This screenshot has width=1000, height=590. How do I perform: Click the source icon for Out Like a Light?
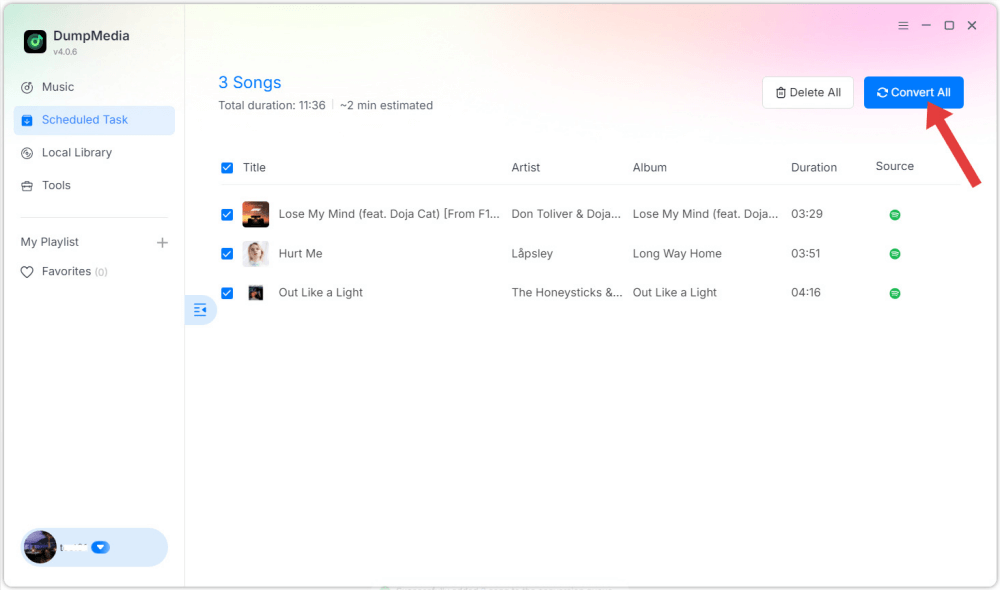pyautogui.click(x=894, y=292)
